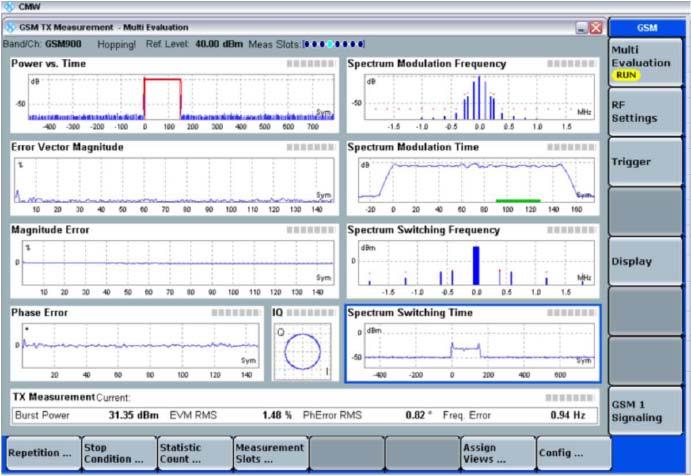Click Power vs. Time statistics progress bar
The width and height of the screenshot is (691, 476).
pyautogui.click(x=311, y=64)
